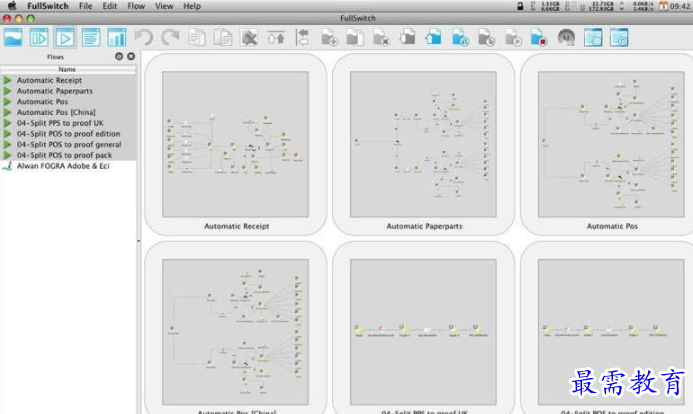Click the Redo arrow in toolbar
Screen dimensions: 693x414
coord(170,38)
